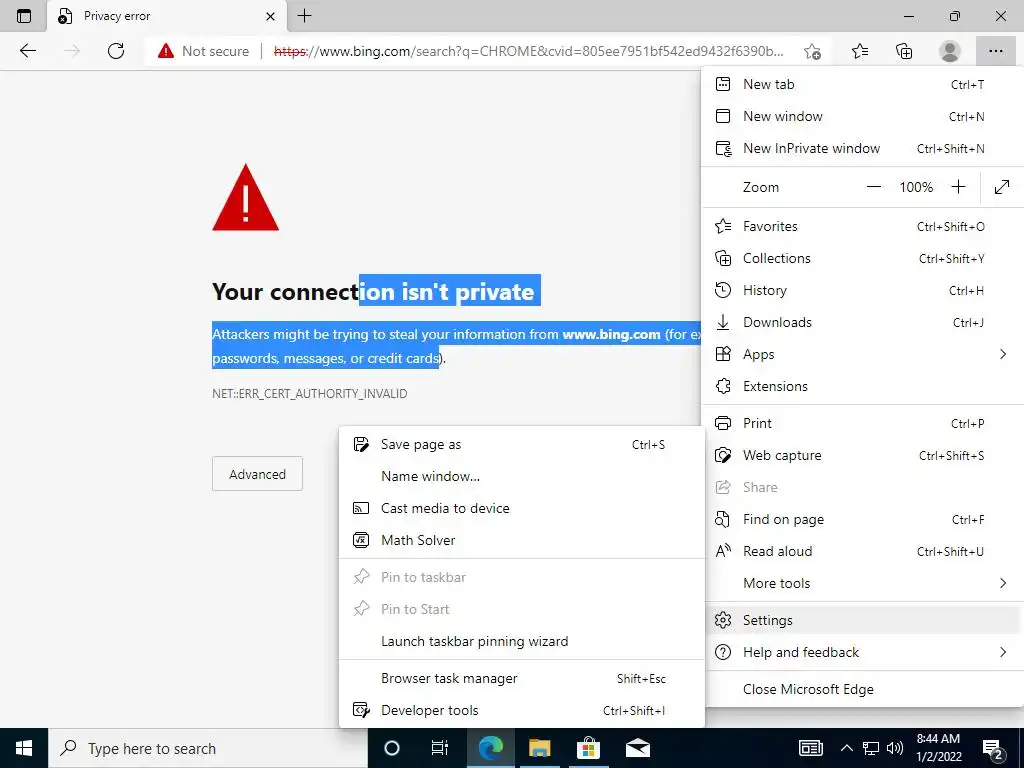Click the profile avatar icon
The width and height of the screenshot is (1024, 768).
[x=950, y=51]
